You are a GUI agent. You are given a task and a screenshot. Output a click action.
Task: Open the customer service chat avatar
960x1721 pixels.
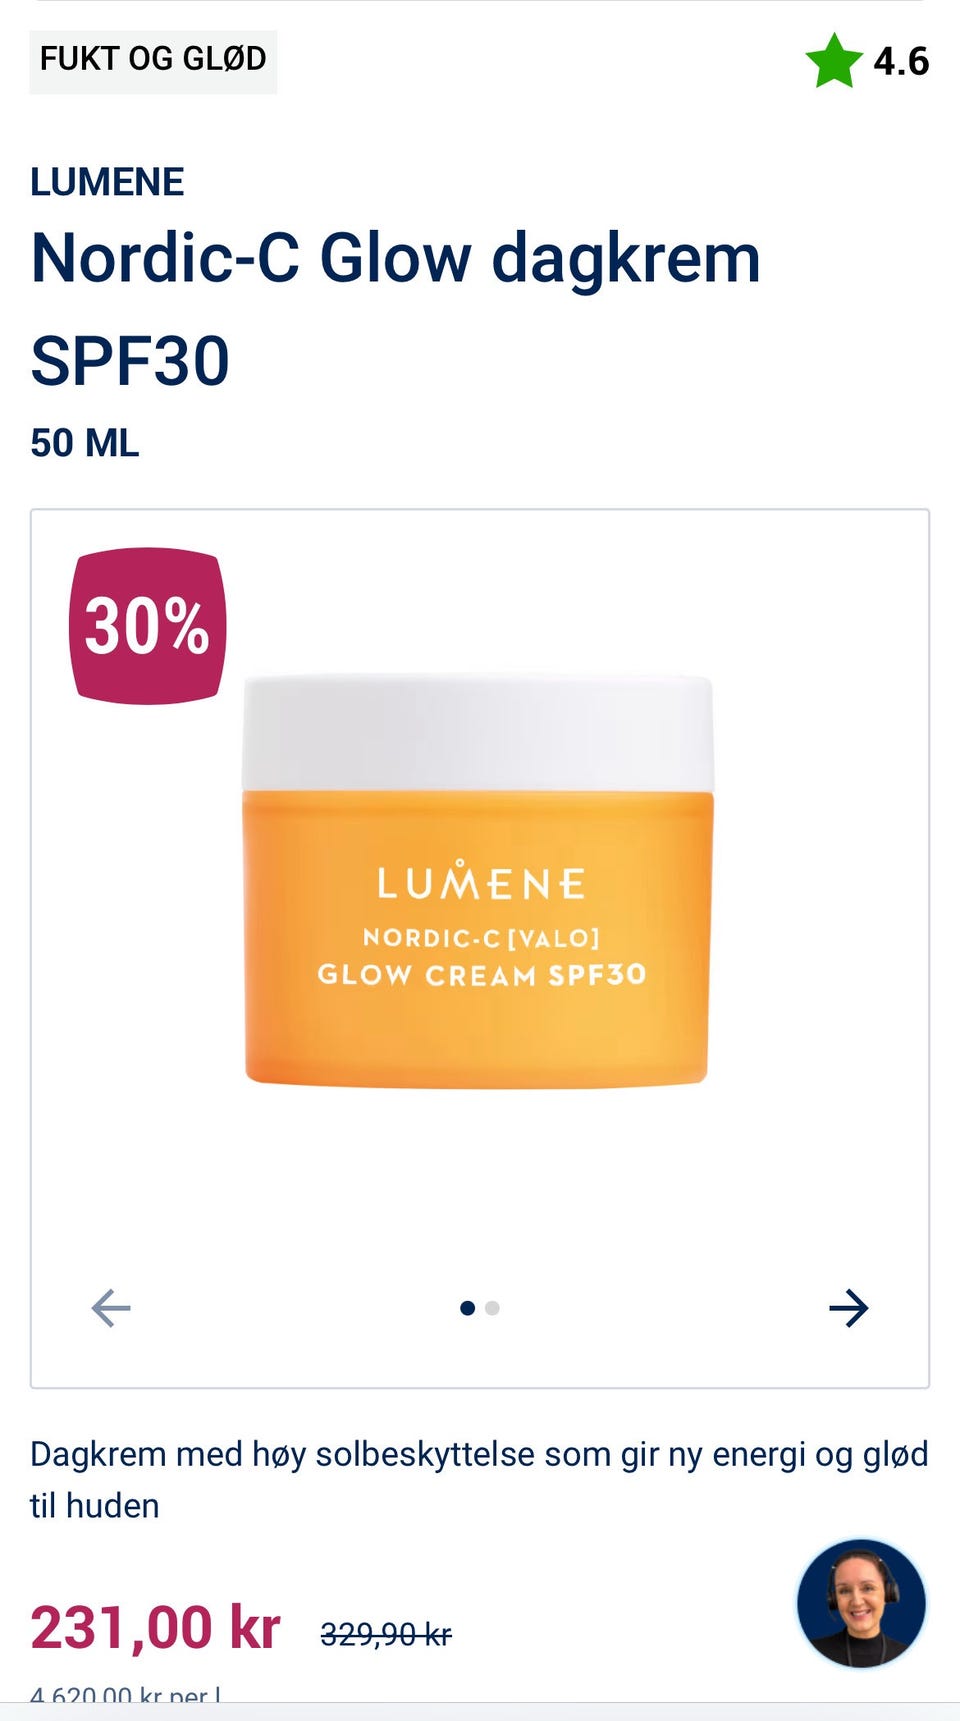pyautogui.click(x=861, y=1603)
